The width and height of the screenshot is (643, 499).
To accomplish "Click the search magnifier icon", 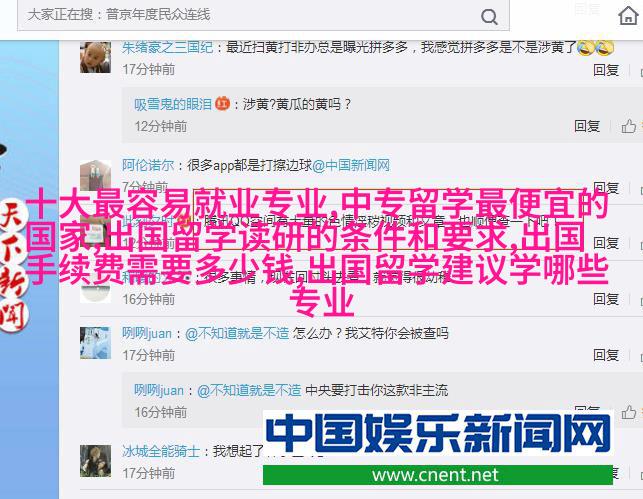I will [x=489, y=17].
